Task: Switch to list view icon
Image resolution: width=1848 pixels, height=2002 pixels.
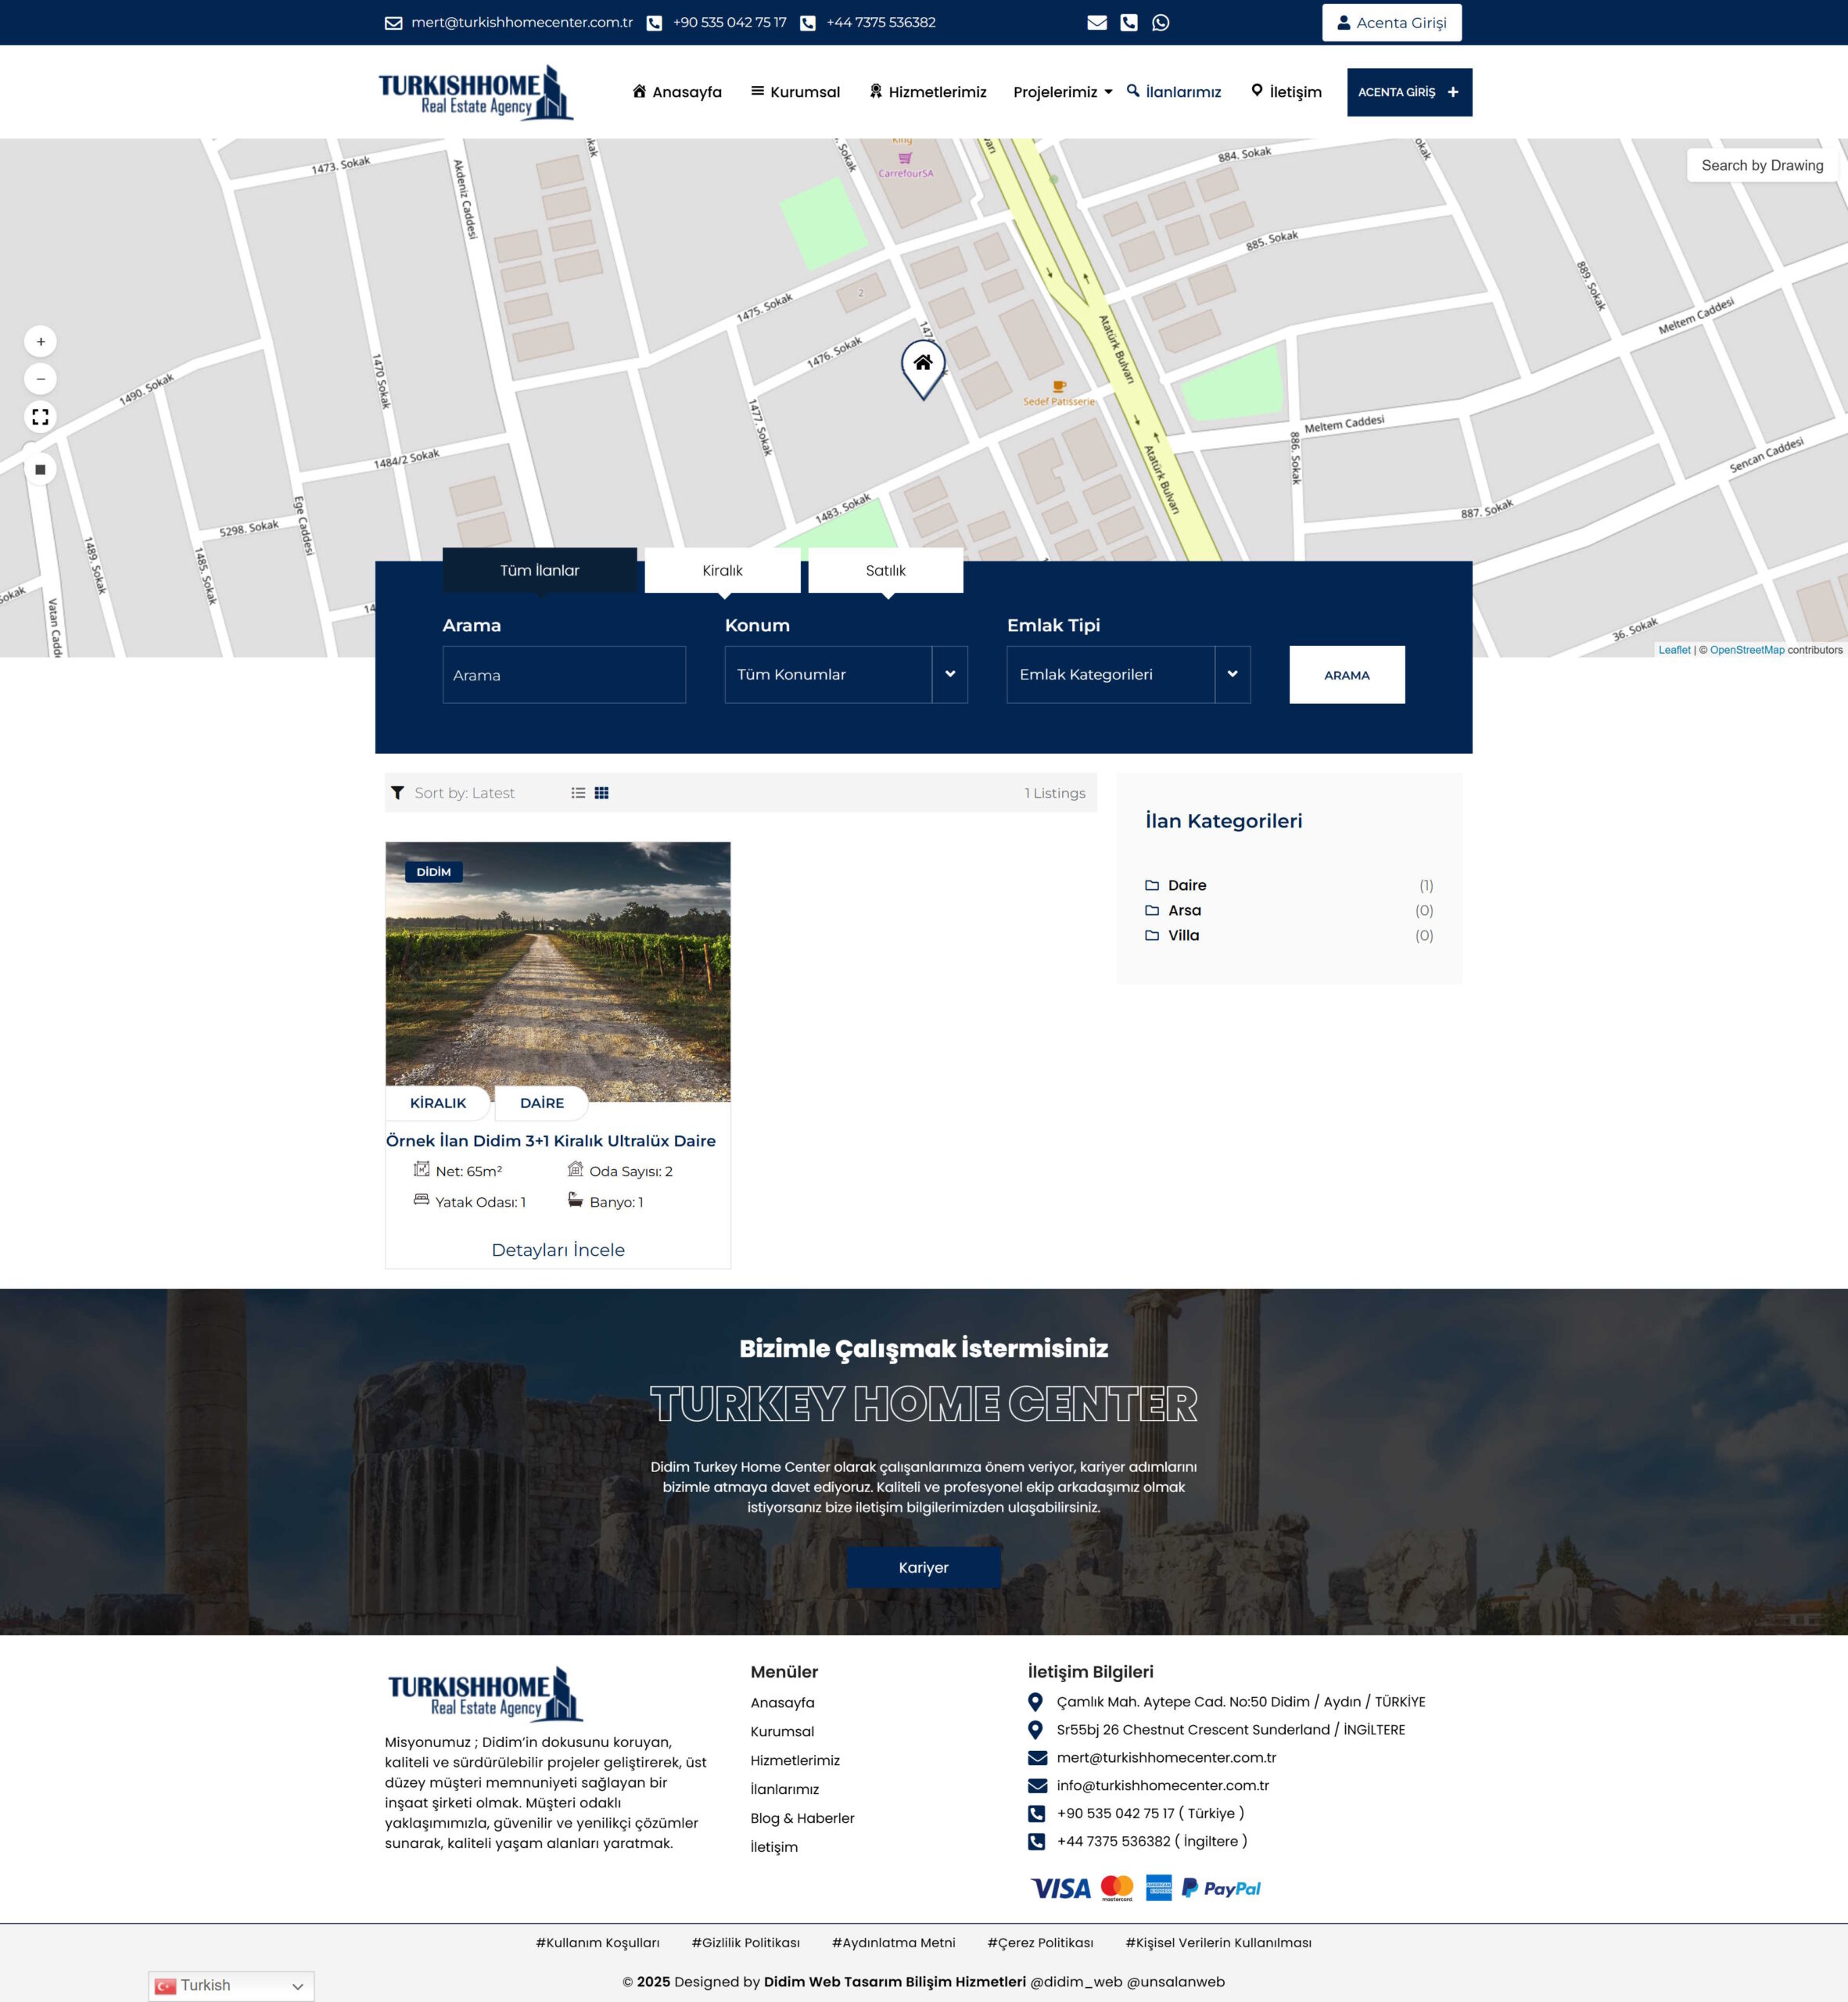Action: coord(578,793)
